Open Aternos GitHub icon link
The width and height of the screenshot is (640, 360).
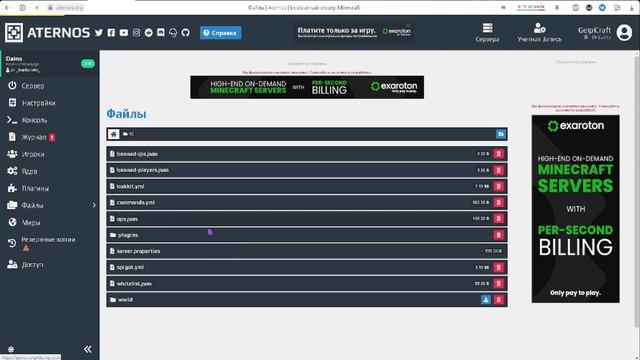click(186, 33)
